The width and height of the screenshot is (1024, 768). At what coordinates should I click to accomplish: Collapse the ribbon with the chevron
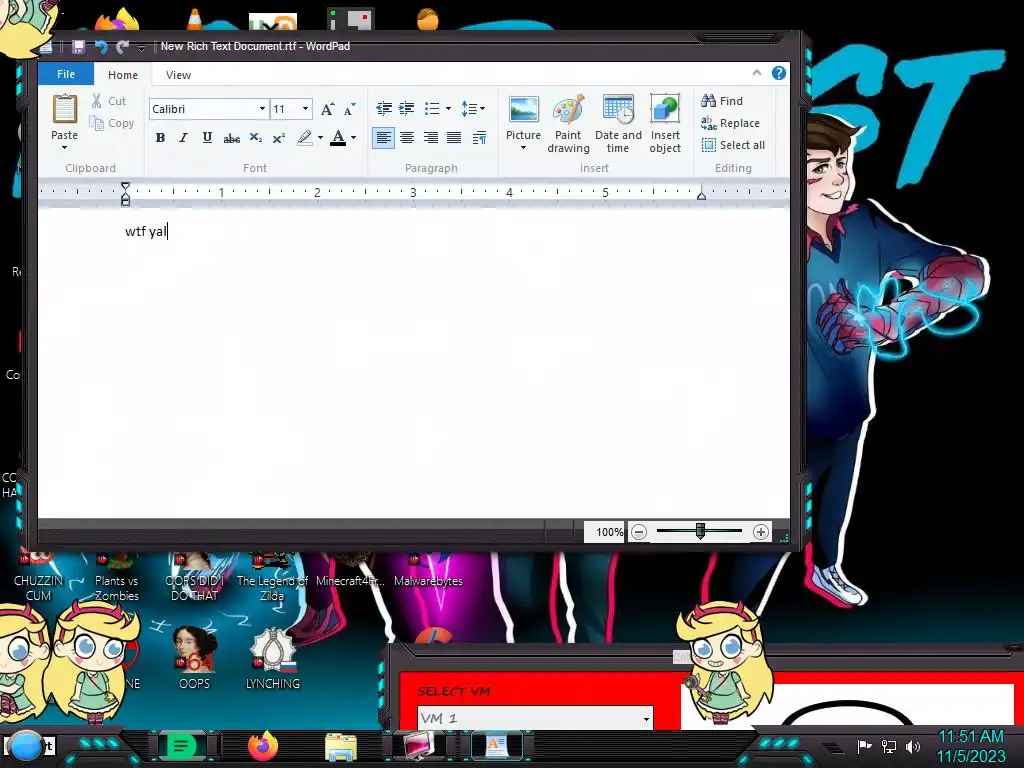click(757, 73)
